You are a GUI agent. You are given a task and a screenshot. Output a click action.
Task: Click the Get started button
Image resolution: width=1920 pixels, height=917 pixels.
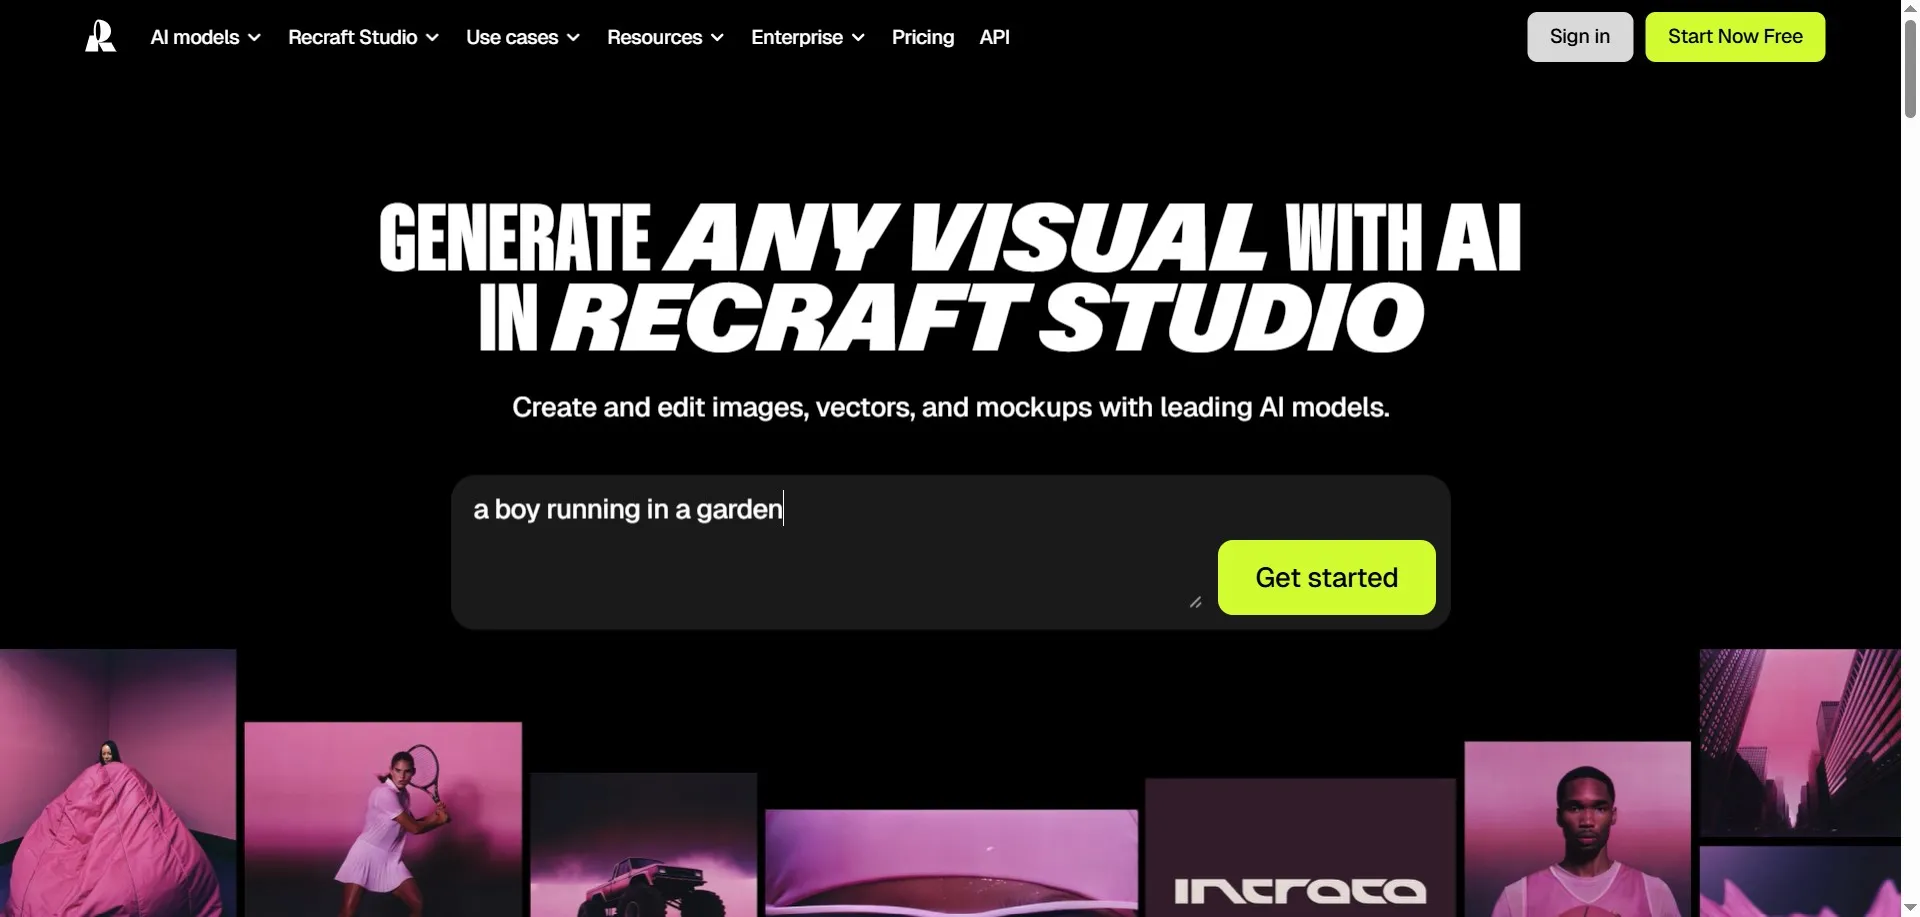(1326, 578)
